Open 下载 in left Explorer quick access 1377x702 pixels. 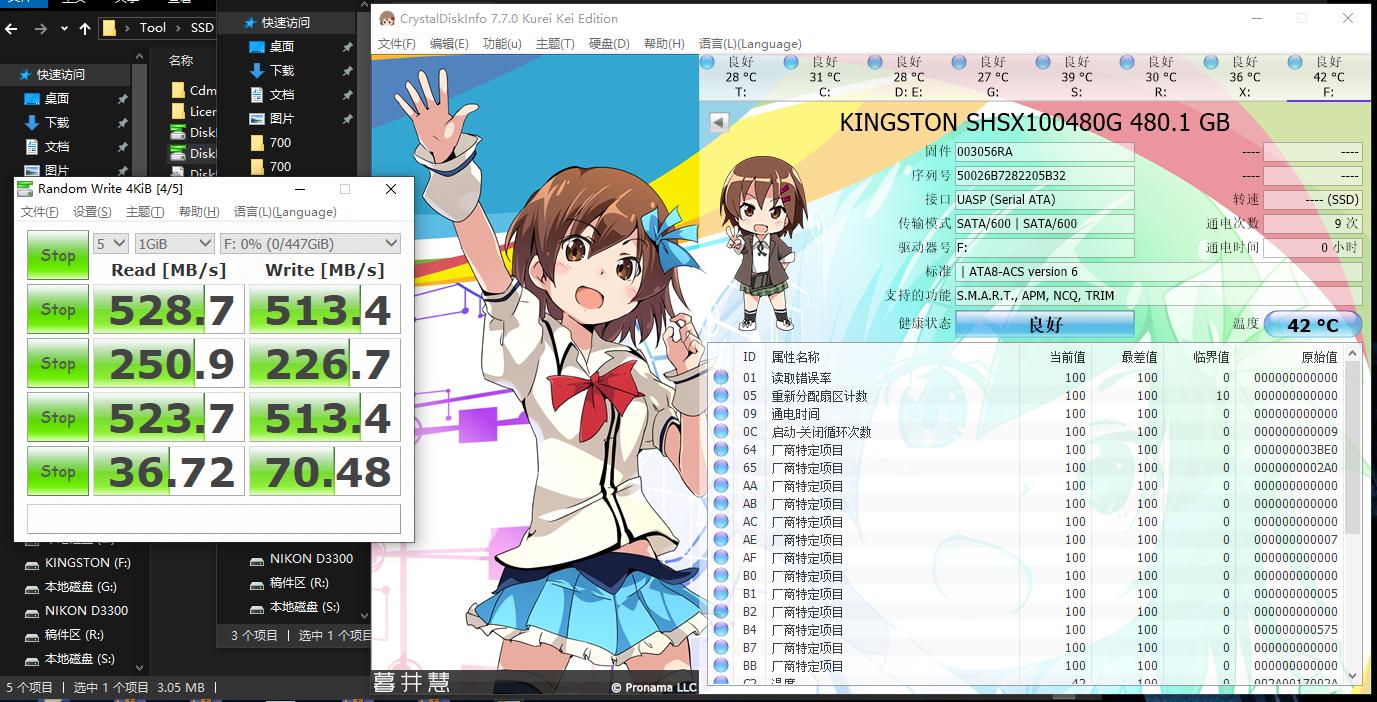tap(57, 123)
